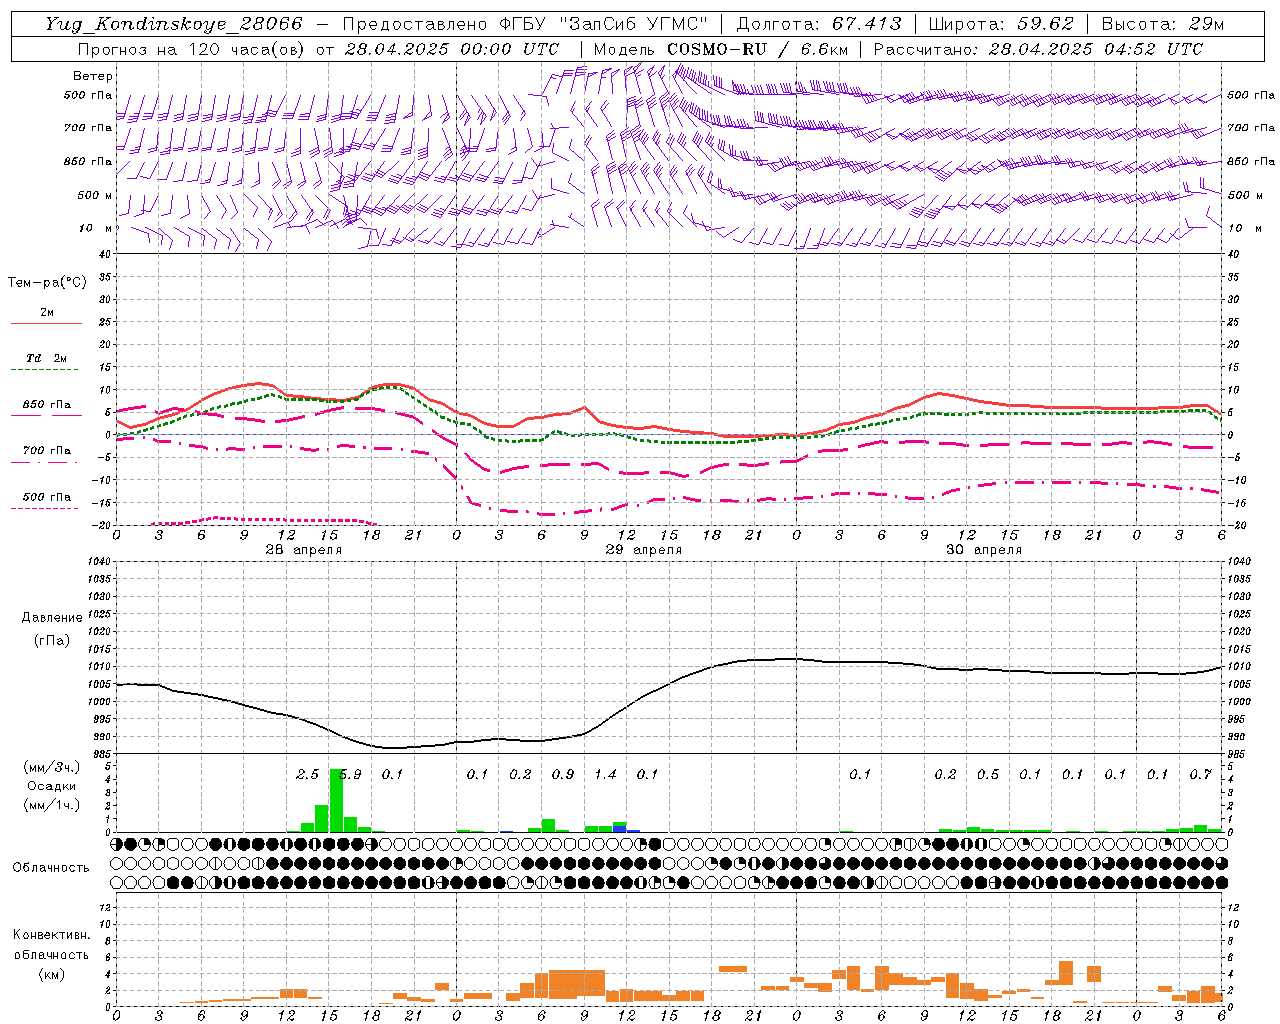Viewport: 1280px width, 1024px height.
Task: Click the '0.9' precipitation amount value
Action: pos(563,775)
